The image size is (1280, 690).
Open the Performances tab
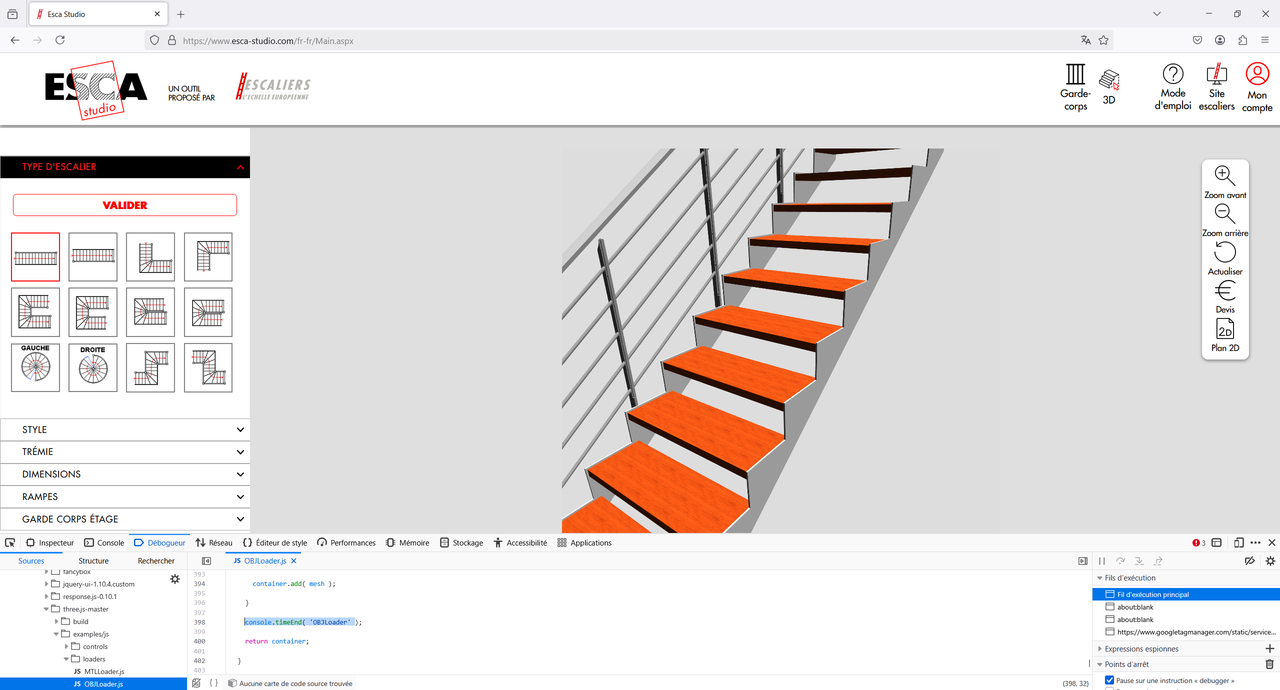[346, 543]
